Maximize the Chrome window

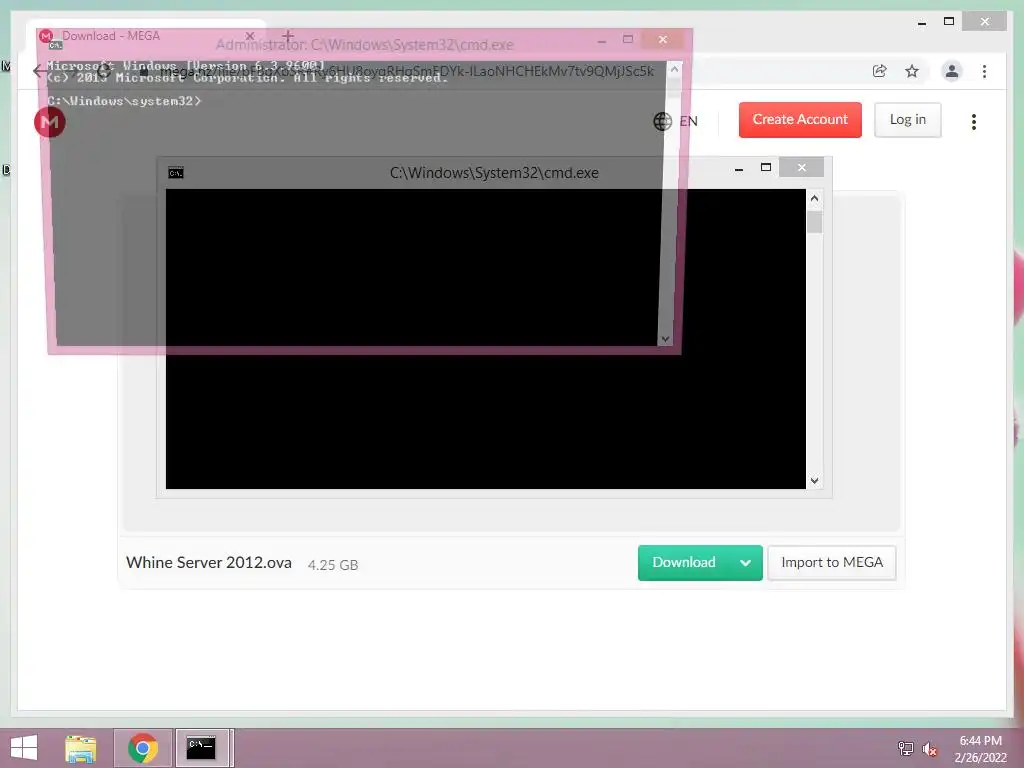point(949,22)
